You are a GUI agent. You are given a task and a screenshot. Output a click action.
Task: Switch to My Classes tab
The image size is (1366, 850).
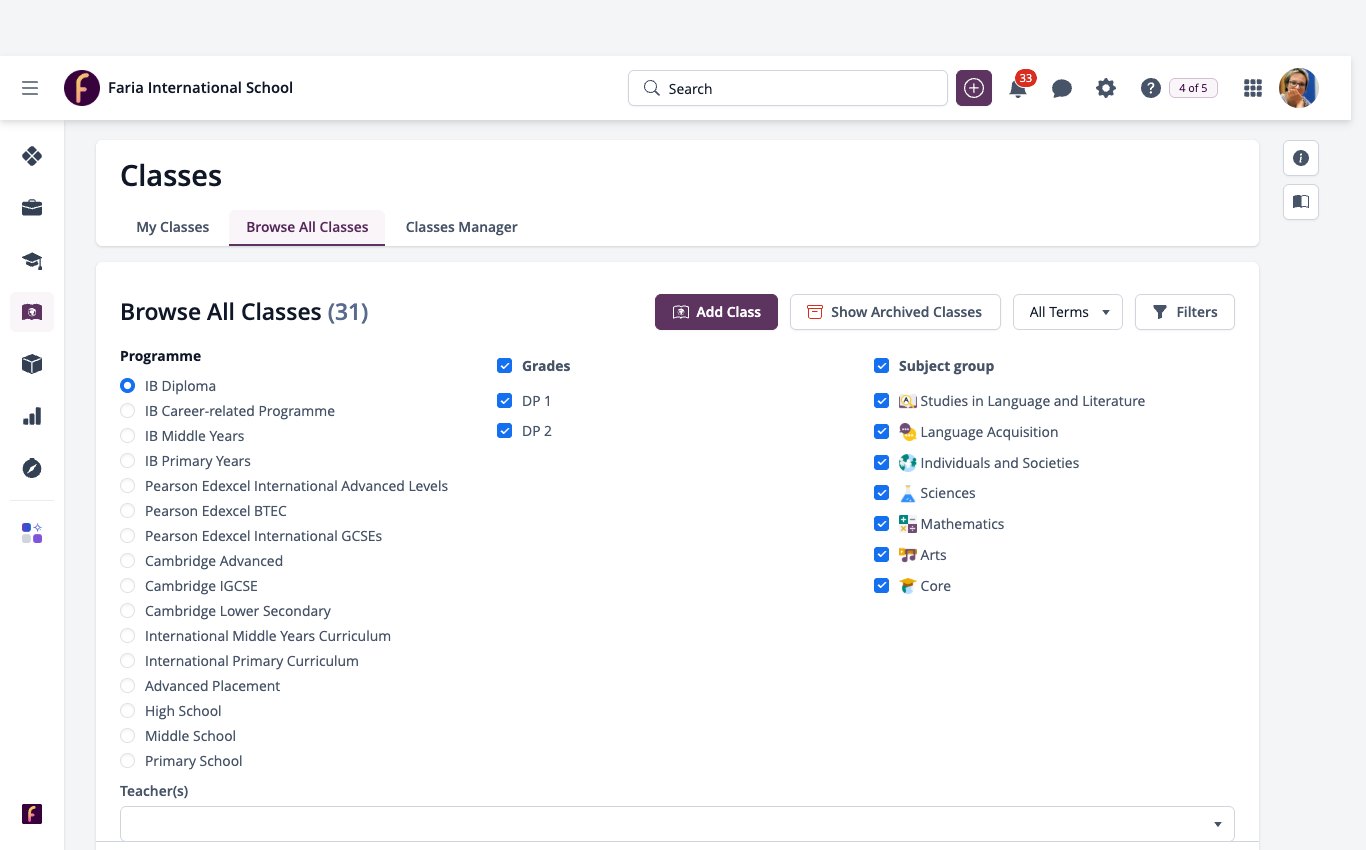point(172,227)
